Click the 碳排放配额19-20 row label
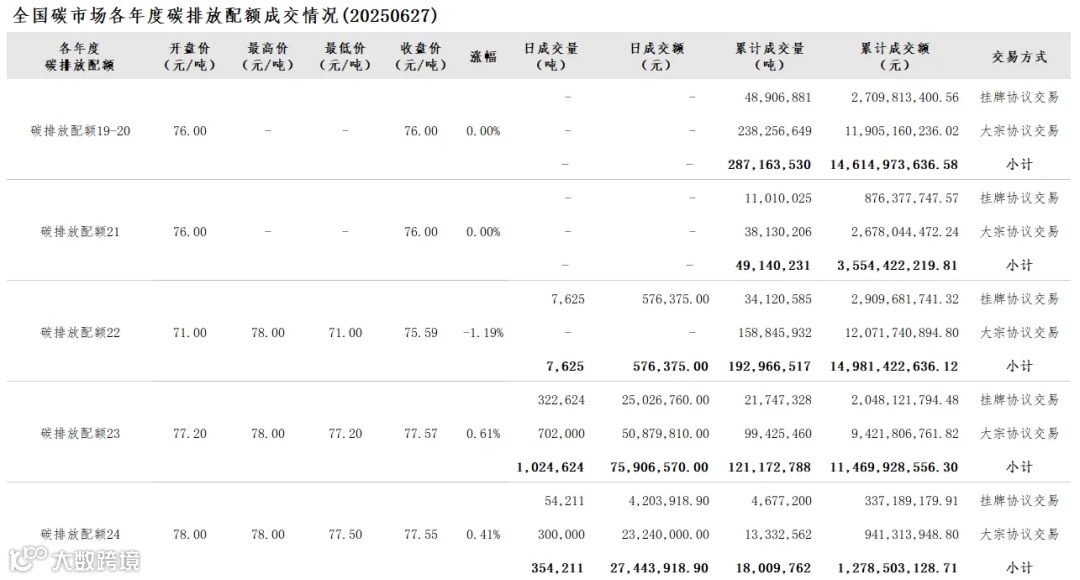Image resolution: width=1080 pixels, height=580 pixels. point(80,131)
